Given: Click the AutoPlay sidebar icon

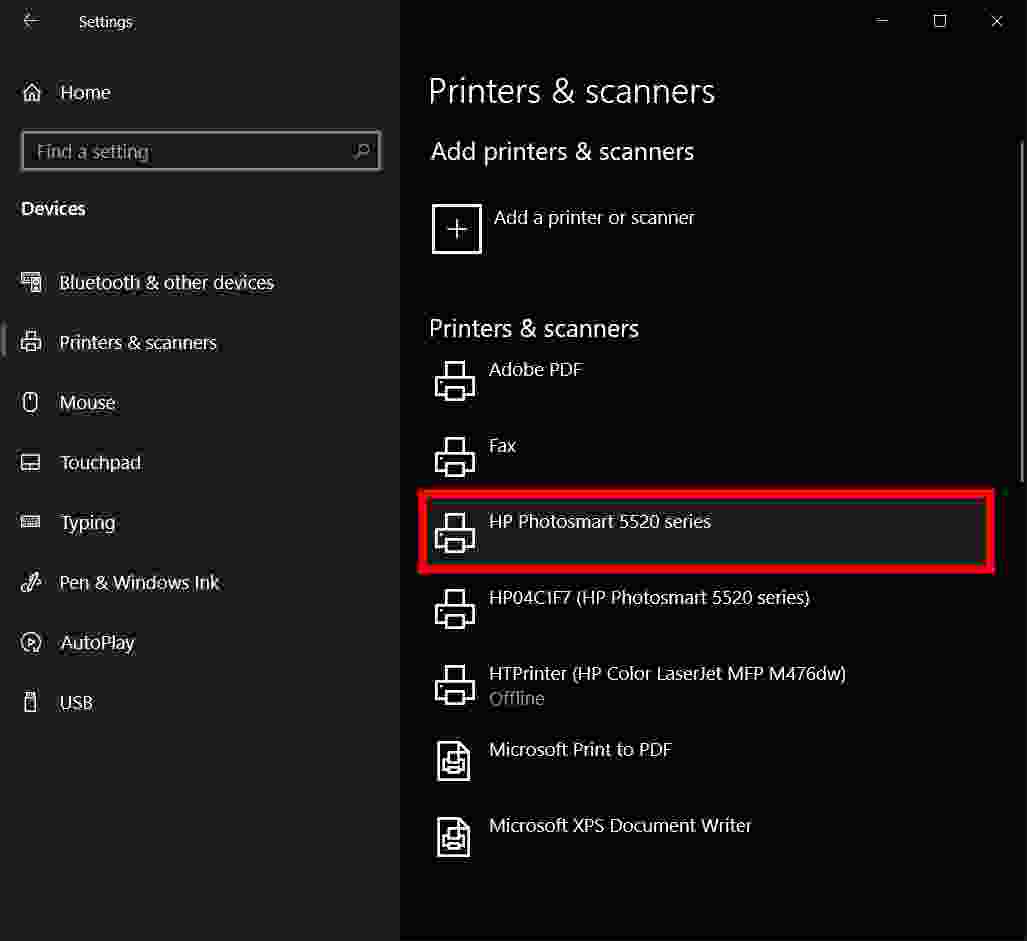Looking at the screenshot, I should 31,642.
